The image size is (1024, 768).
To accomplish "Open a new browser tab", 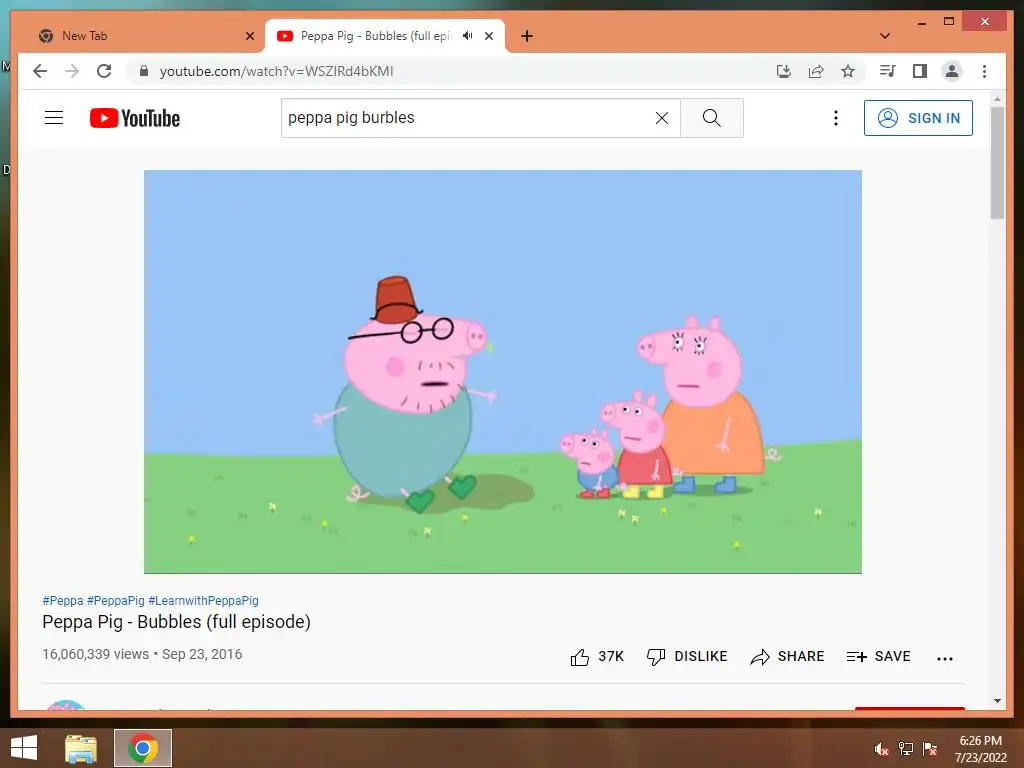I will 527,36.
